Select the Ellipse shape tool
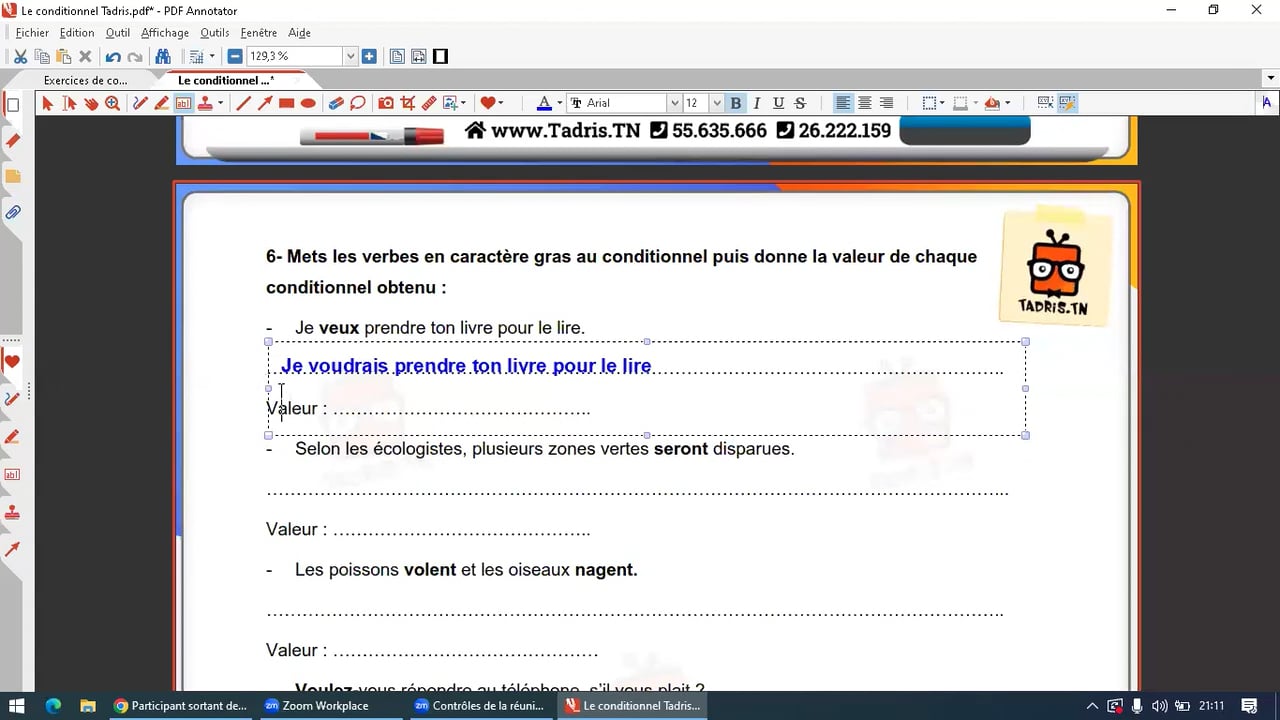Image resolution: width=1280 pixels, height=720 pixels. [x=308, y=103]
